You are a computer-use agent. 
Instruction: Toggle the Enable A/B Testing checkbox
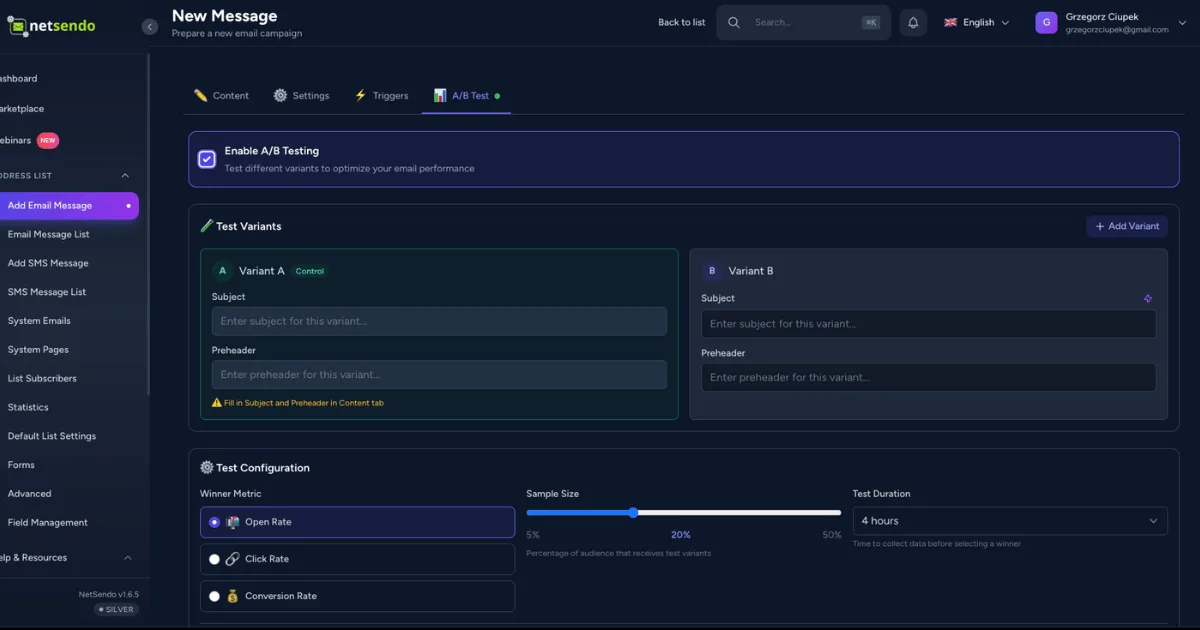coord(207,159)
